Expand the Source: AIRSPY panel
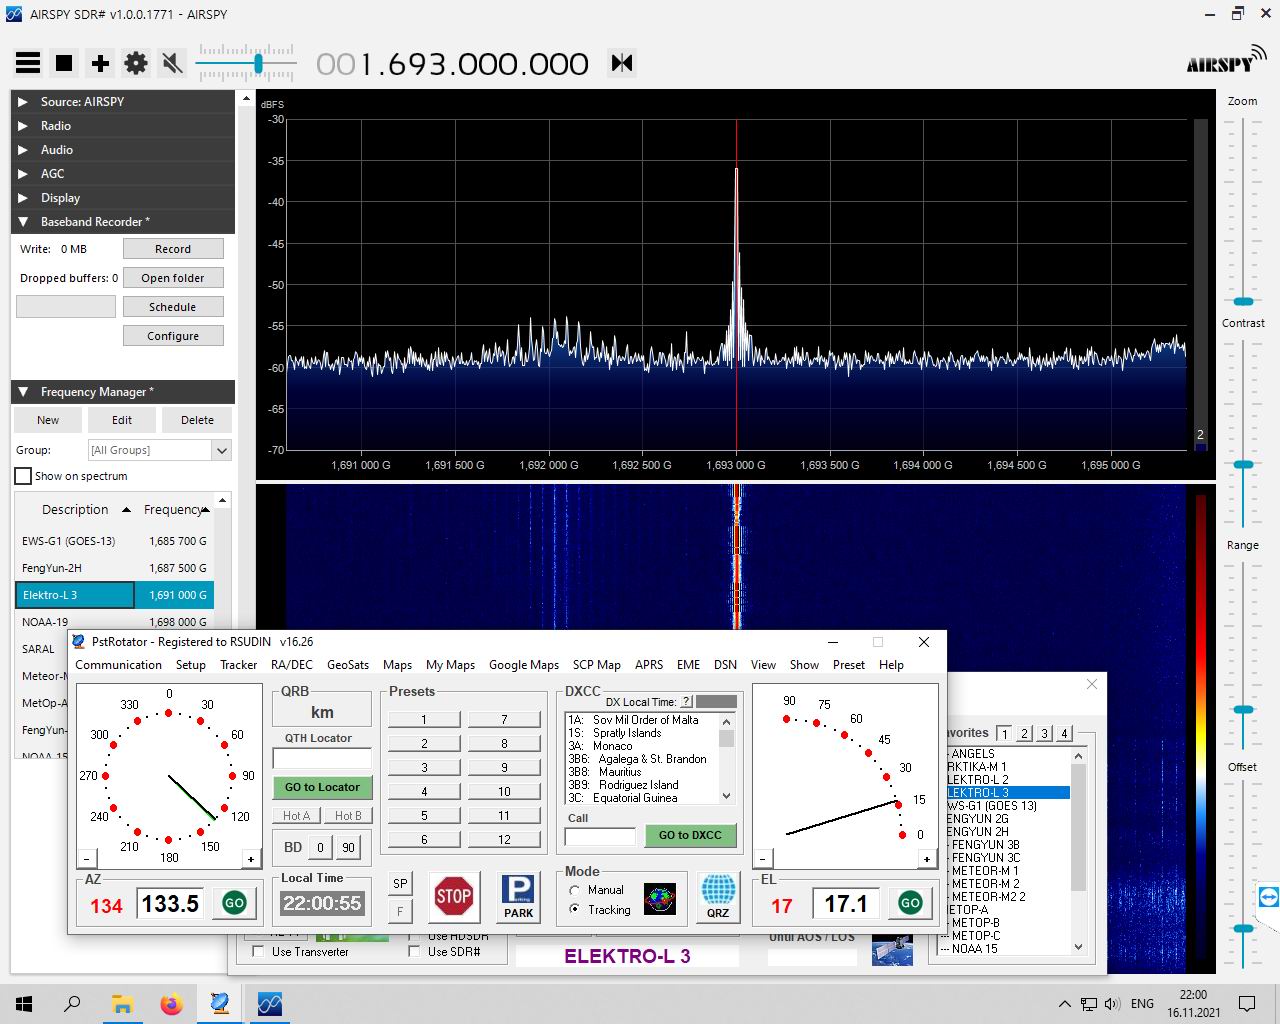The width and height of the screenshot is (1280, 1024). (123, 102)
